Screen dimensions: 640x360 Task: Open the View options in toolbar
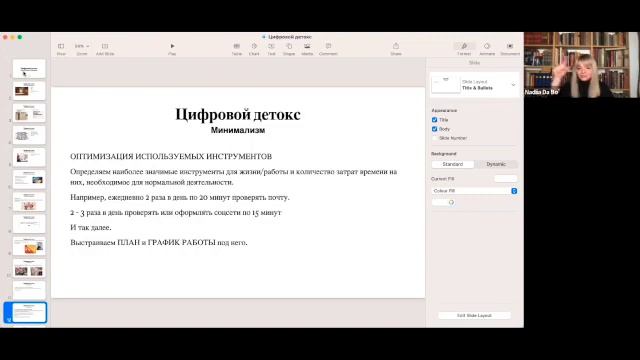coord(61,49)
